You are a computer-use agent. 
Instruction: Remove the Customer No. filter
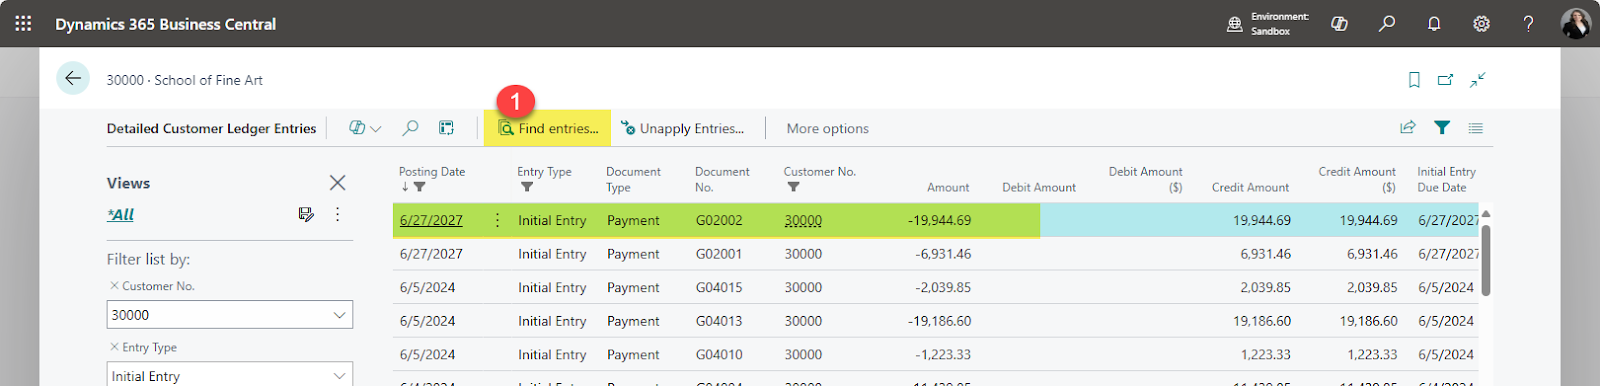(x=114, y=285)
